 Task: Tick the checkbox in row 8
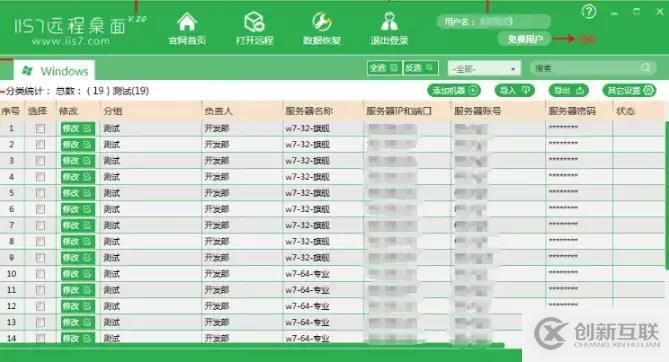click(x=41, y=242)
